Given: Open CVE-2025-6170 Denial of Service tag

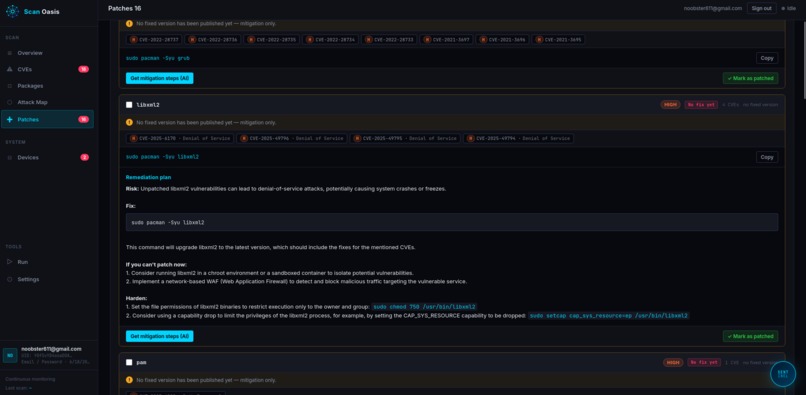Looking at the screenshot, I should (x=179, y=138).
